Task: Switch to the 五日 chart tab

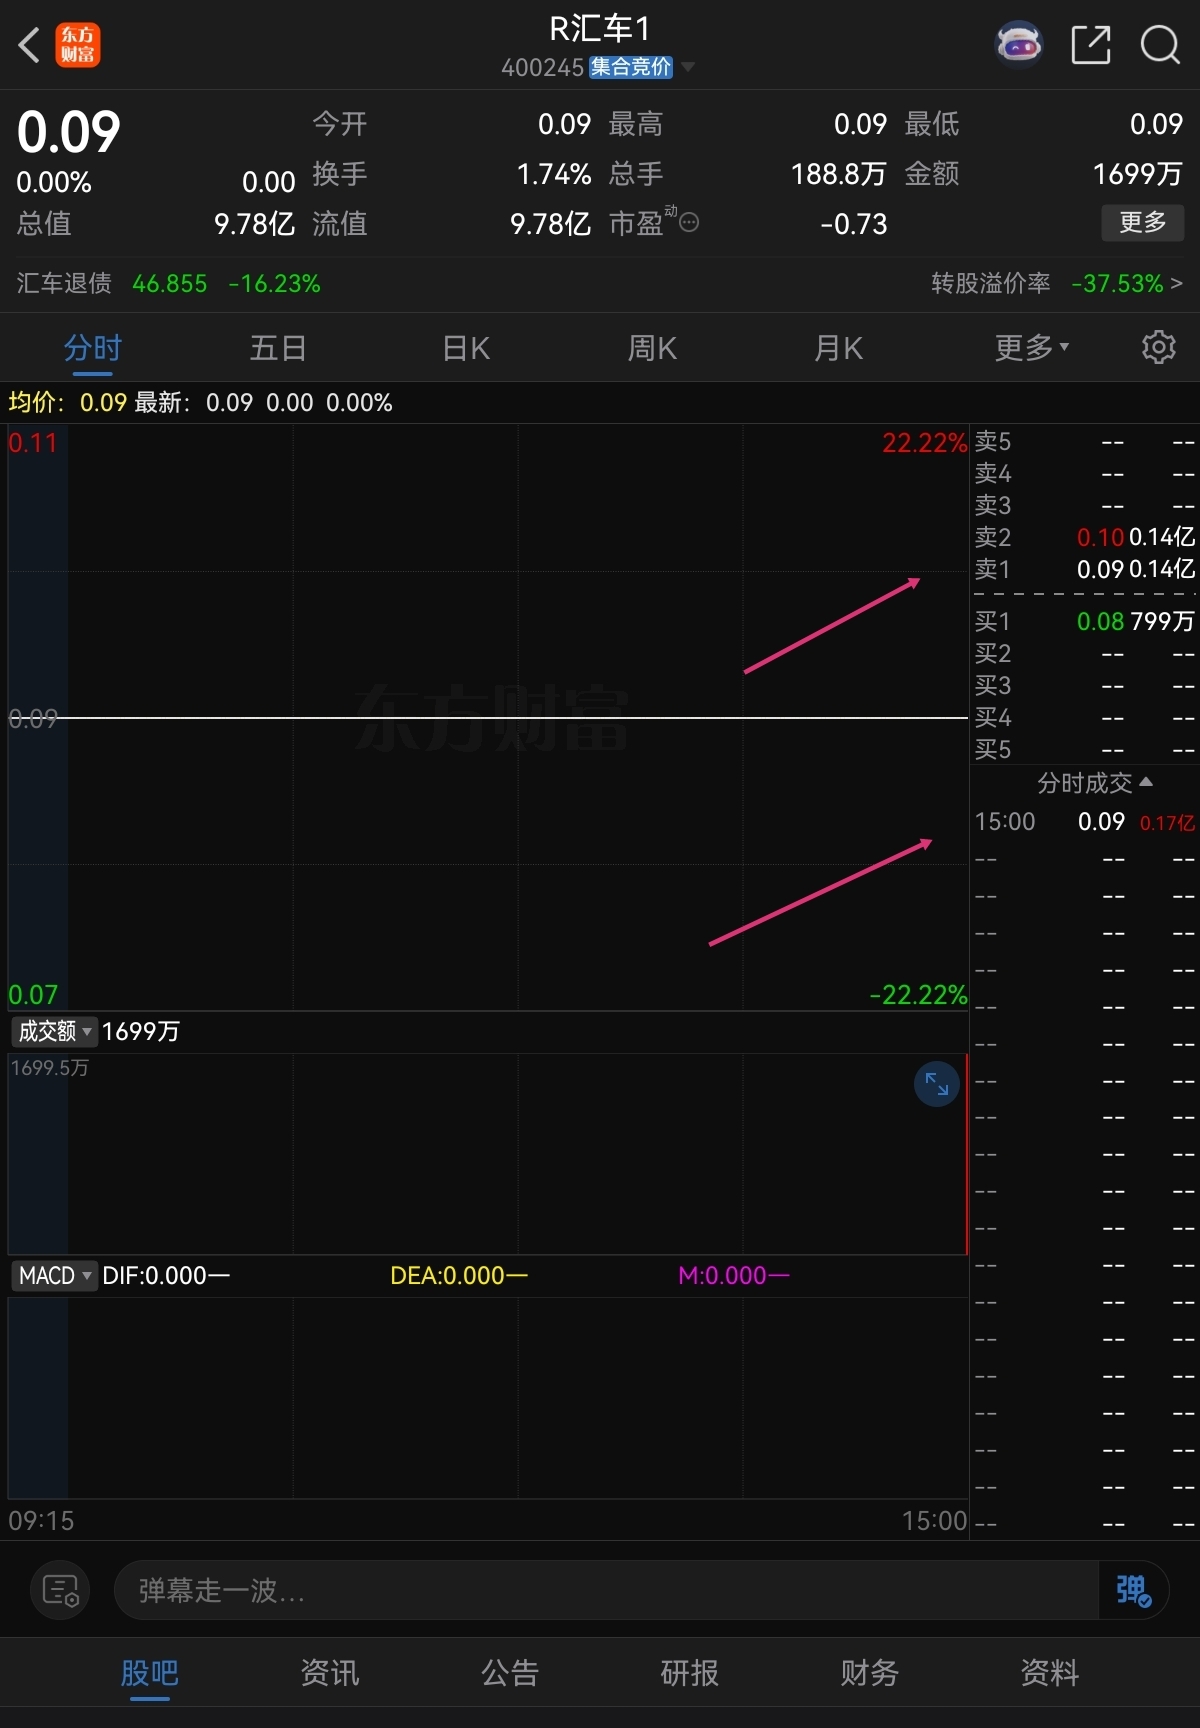Action: click(278, 348)
